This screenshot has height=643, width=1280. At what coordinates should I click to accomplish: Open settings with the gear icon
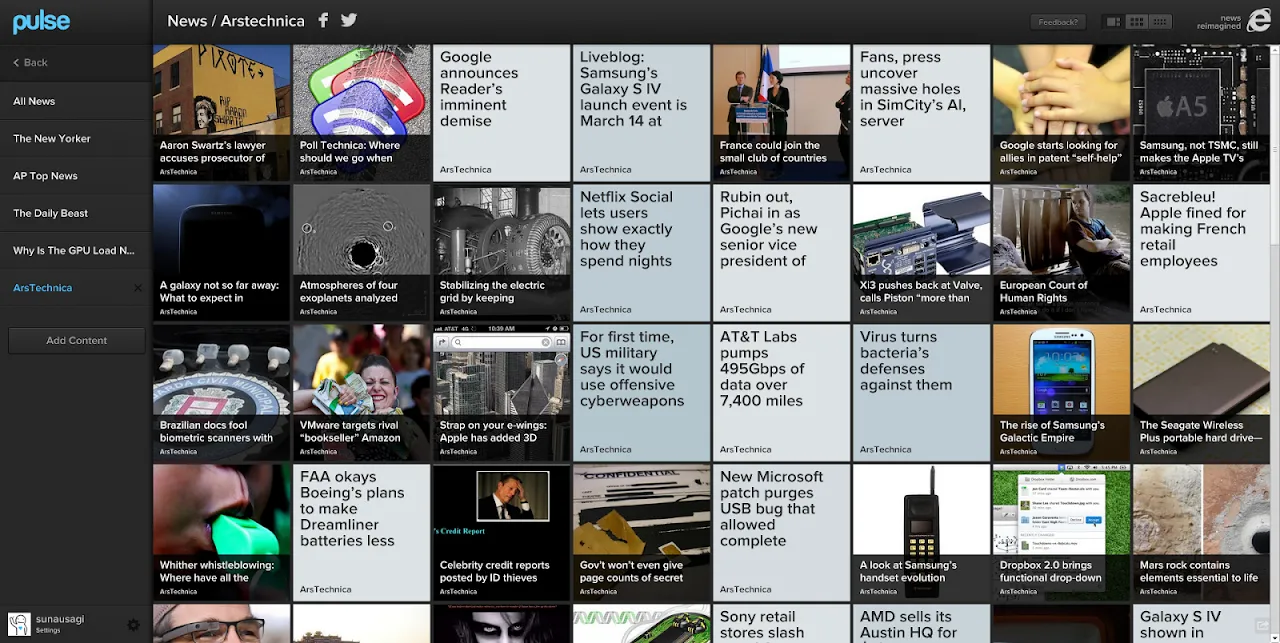(133, 625)
